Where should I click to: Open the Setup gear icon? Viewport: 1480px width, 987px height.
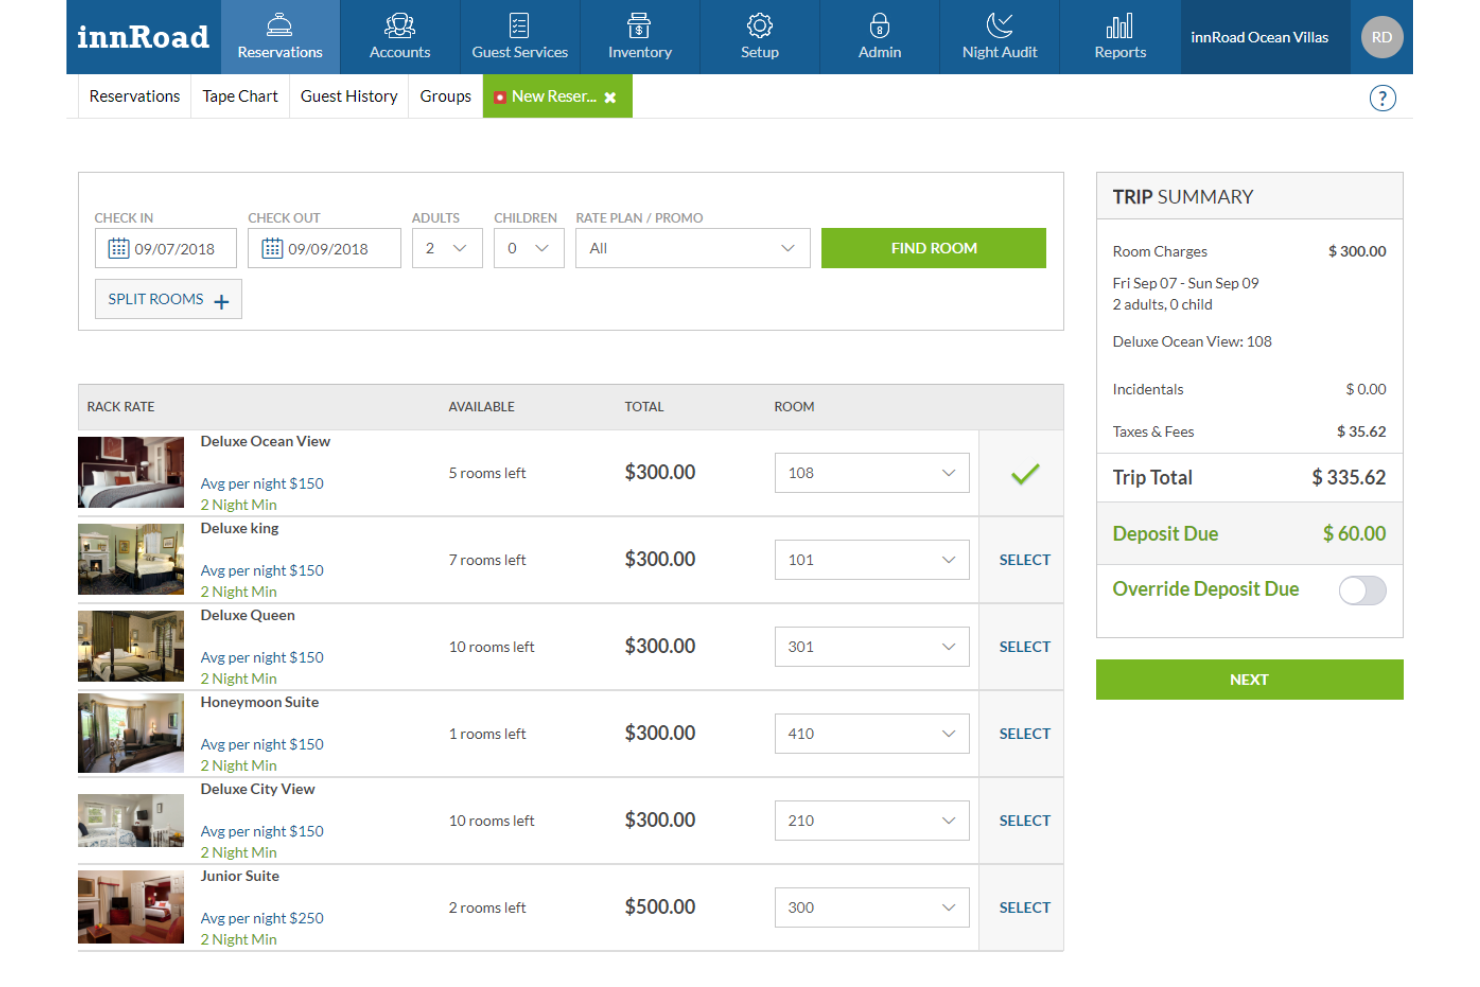coord(759,27)
